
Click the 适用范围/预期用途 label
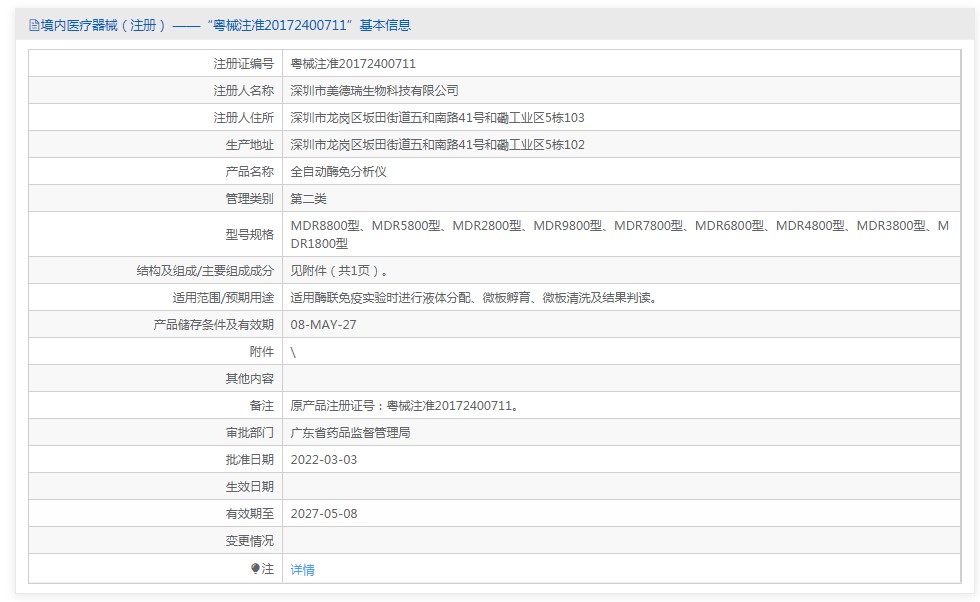pos(223,298)
